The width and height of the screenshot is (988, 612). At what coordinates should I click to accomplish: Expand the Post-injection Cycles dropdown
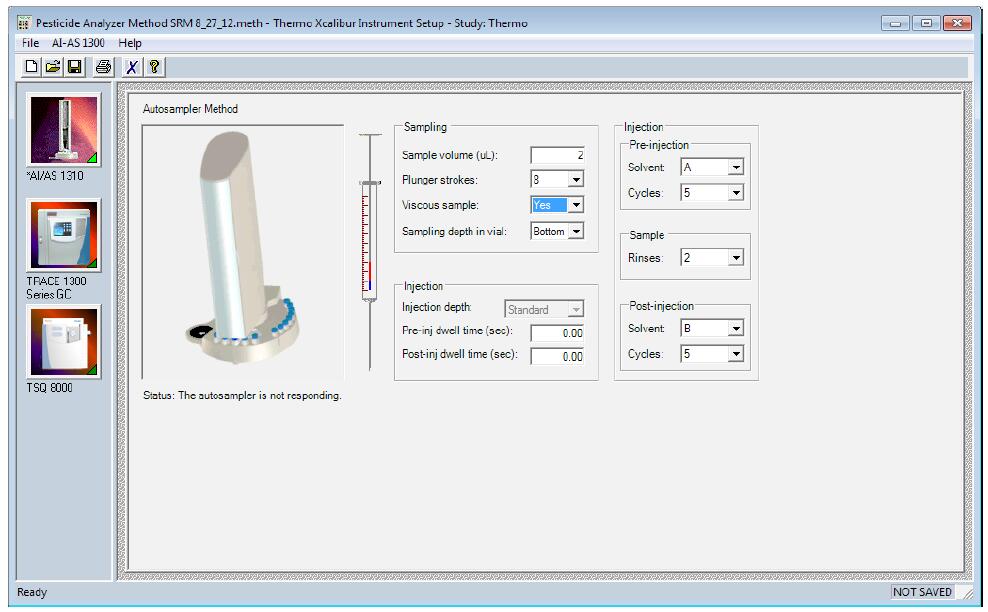click(735, 353)
